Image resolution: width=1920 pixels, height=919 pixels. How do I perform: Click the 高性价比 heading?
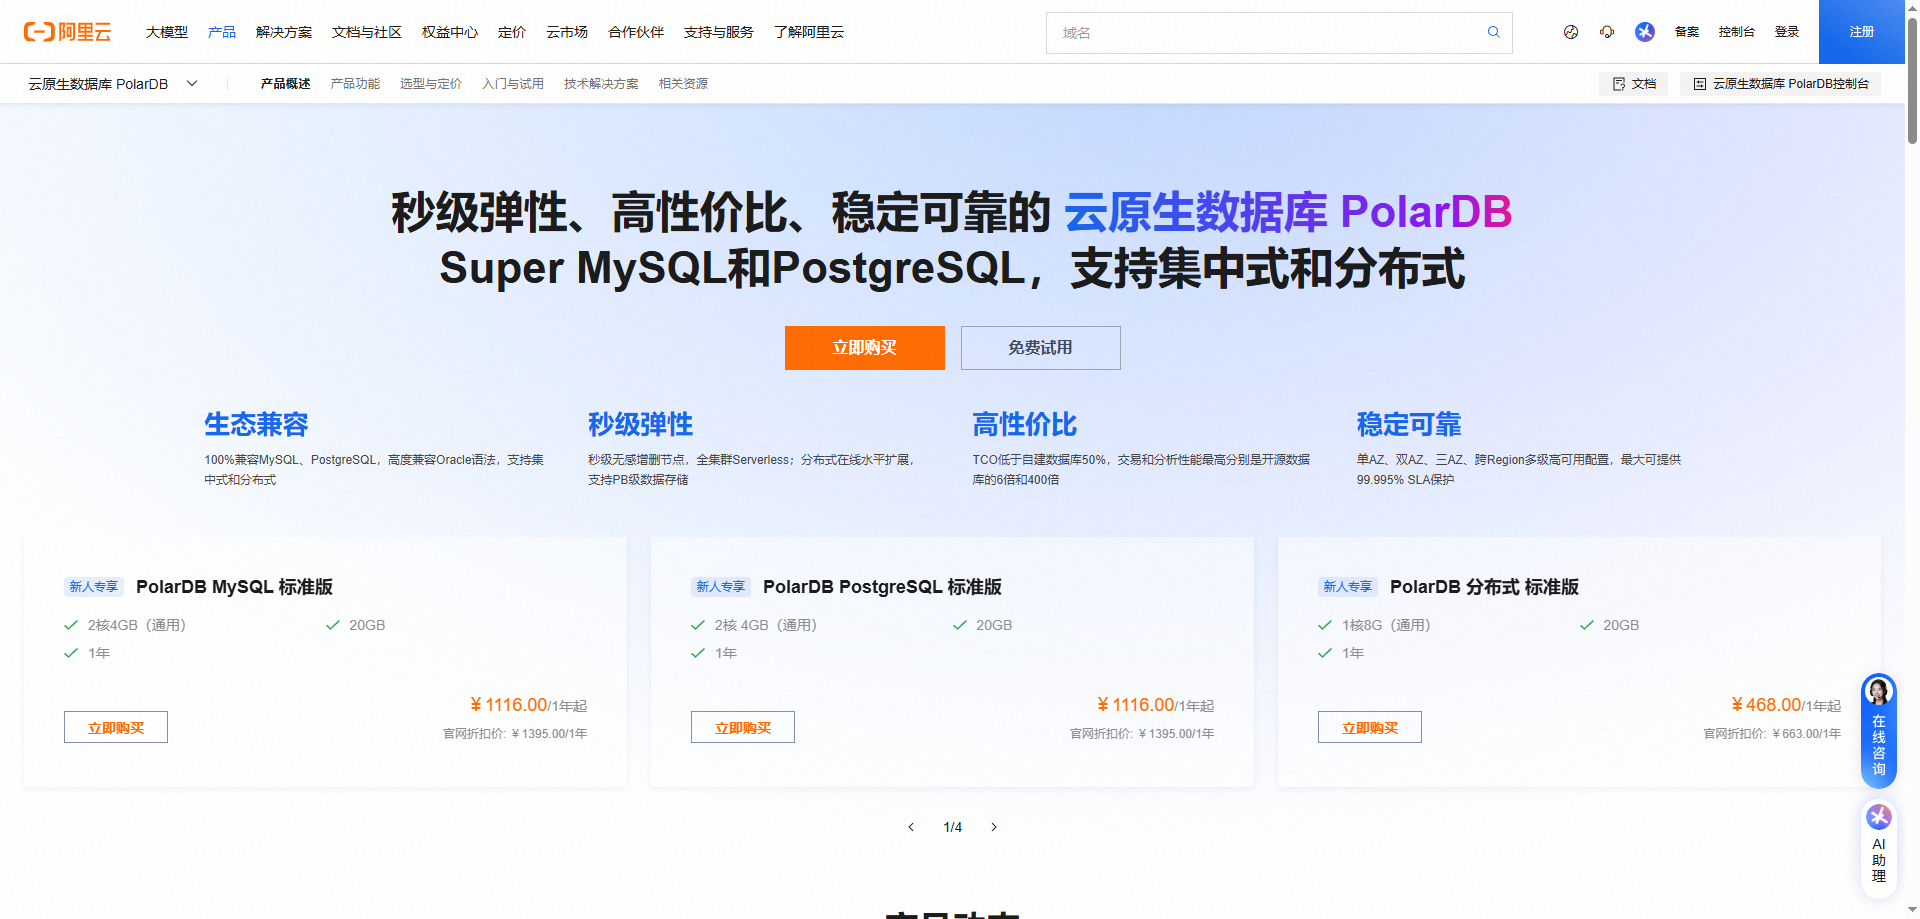(1025, 424)
